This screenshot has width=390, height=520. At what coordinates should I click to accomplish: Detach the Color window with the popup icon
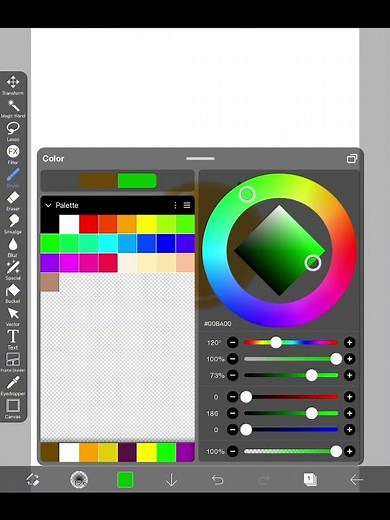(x=352, y=158)
